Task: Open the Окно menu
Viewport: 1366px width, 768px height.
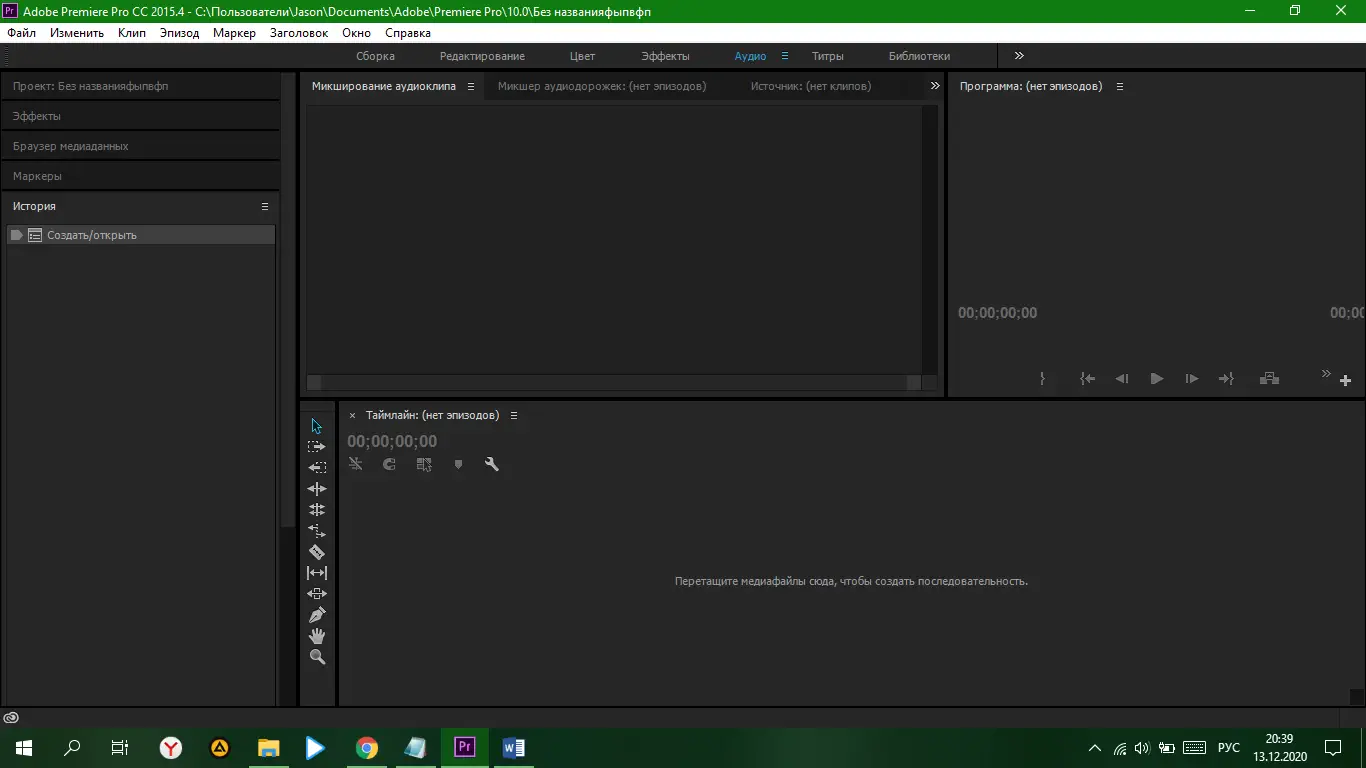Action: pyautogui.click(x=356, y=33)
